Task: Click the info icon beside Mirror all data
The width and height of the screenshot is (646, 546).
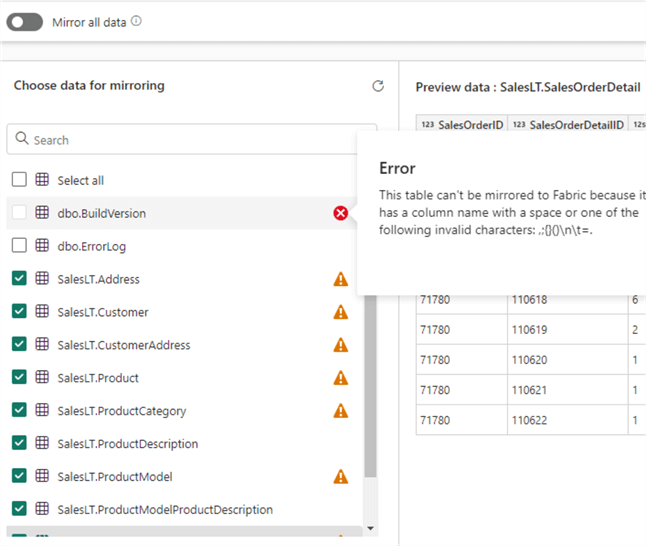Action: [136, 21]
